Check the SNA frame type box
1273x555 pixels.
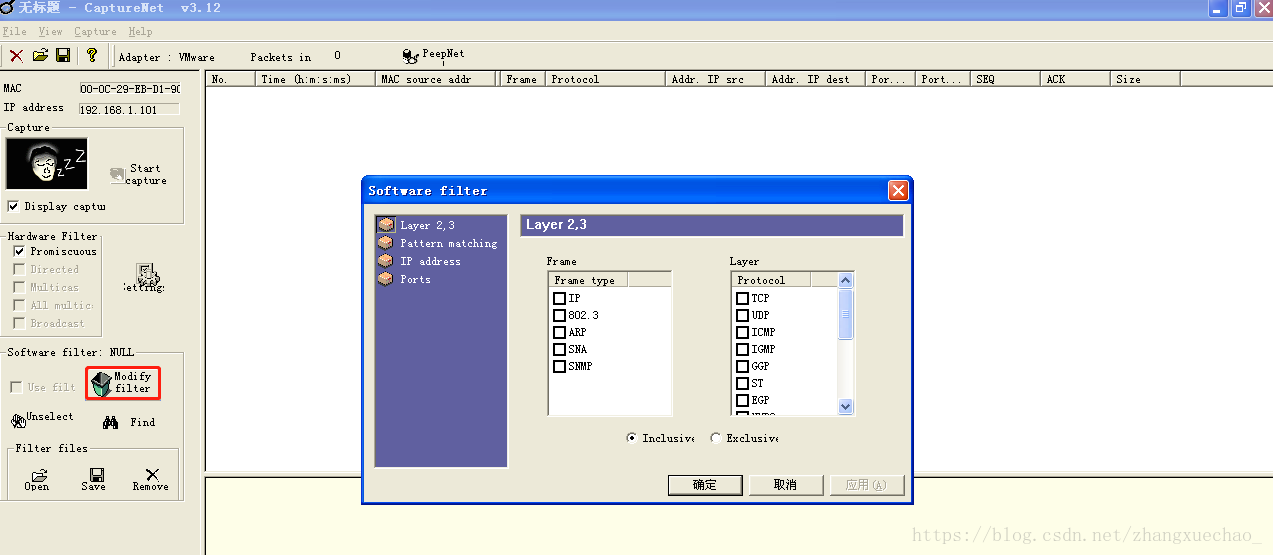(559, 349)
